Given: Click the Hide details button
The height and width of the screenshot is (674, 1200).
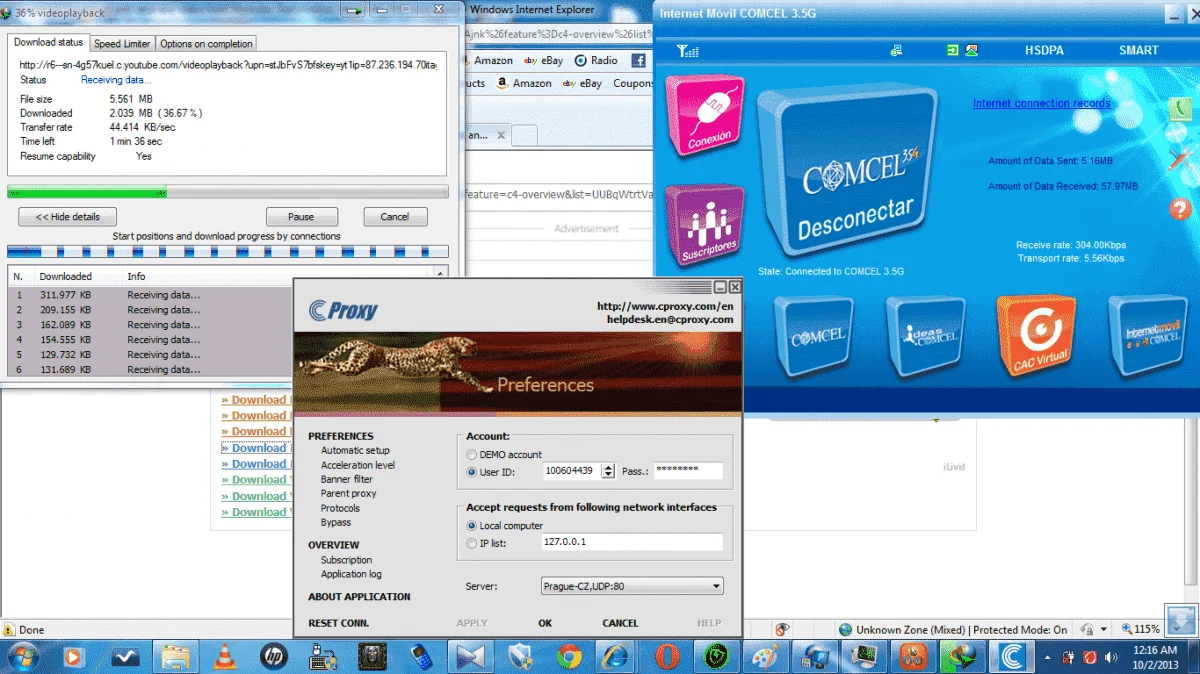Looking at the screenshot, I should coord(67,217).
